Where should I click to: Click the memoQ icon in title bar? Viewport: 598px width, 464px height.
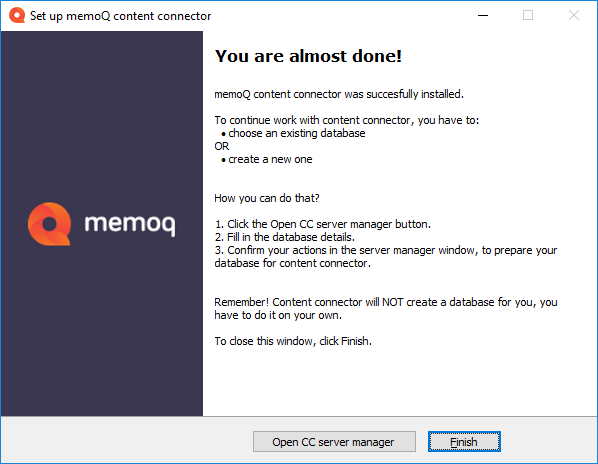pos(17,15)
